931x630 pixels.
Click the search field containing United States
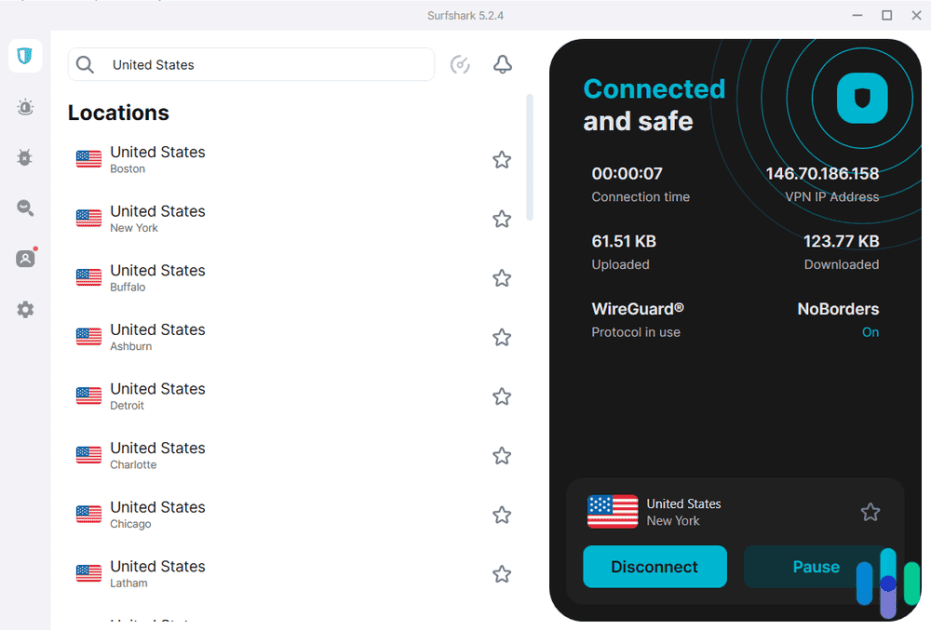250,64
